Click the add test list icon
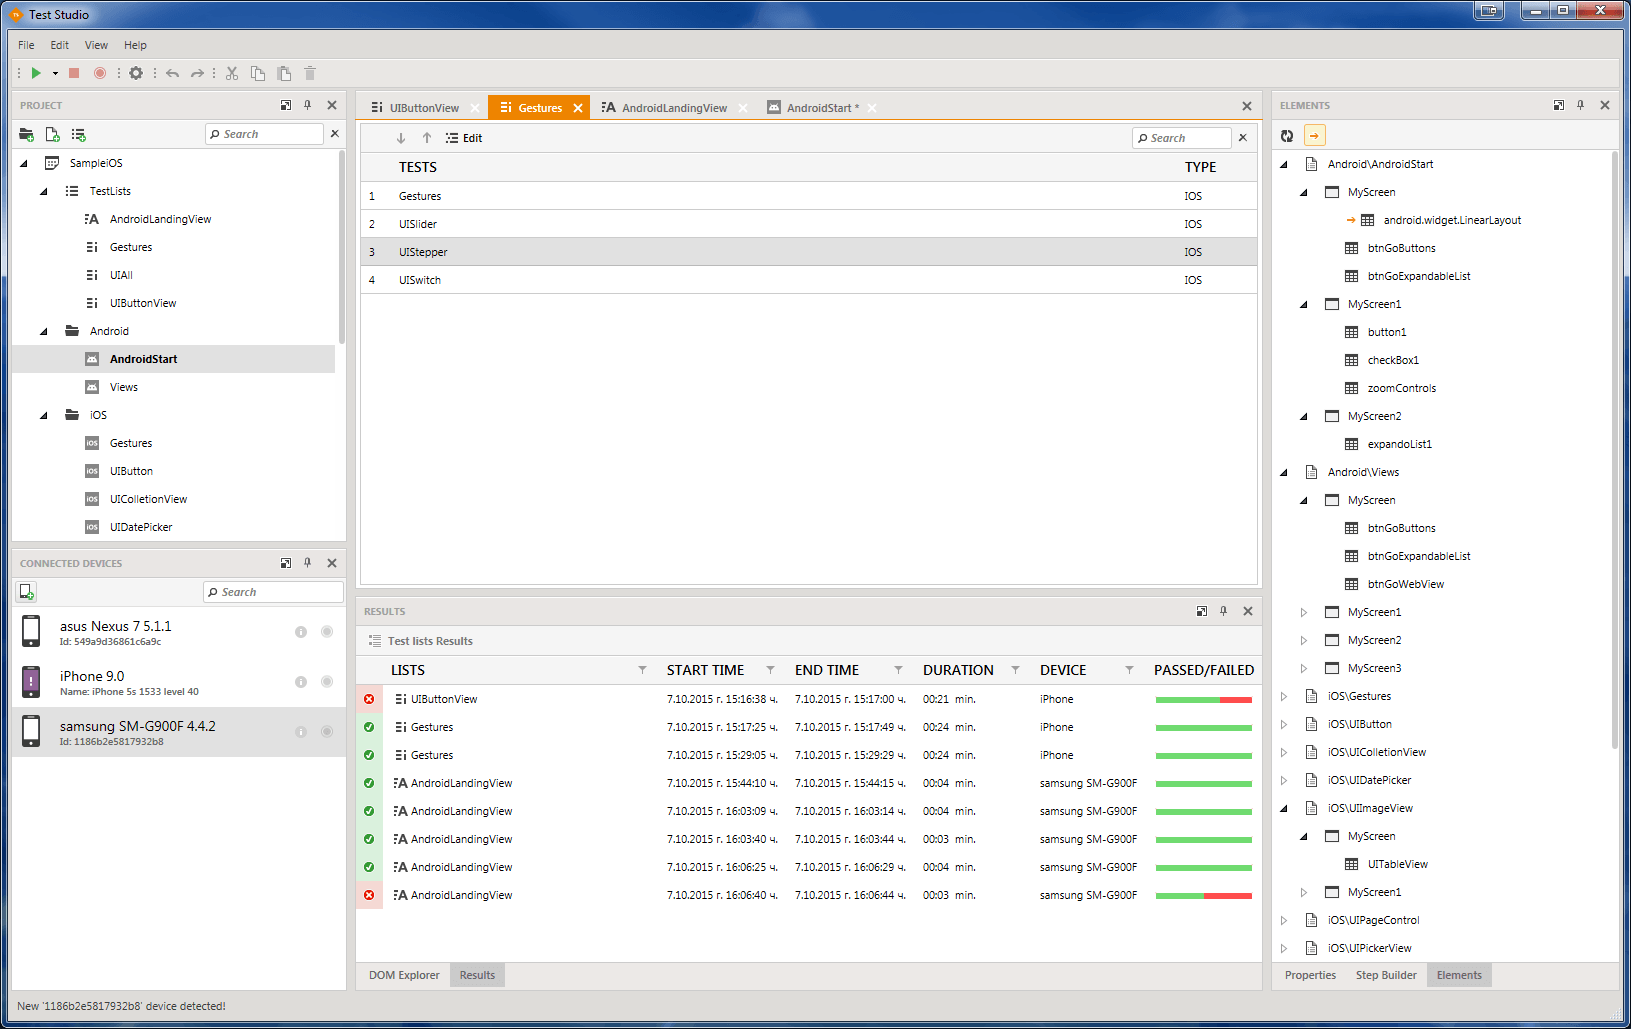Viewport: 1631px width, 1029px height. (79, 135)
